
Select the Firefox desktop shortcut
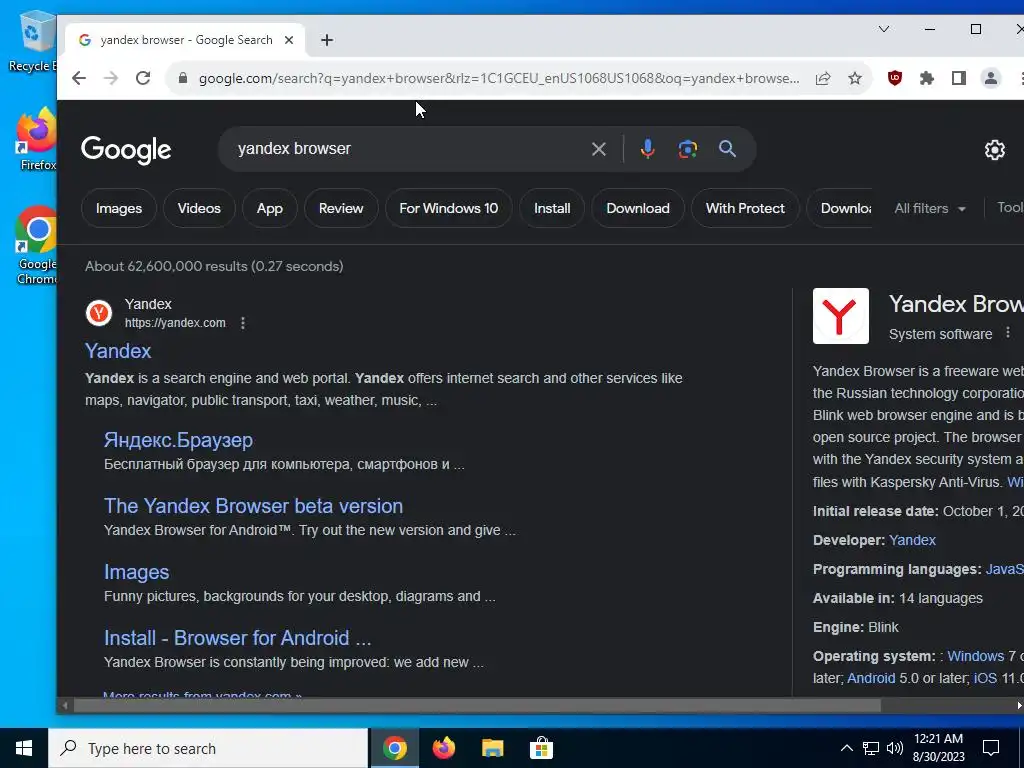click(x=37, y=140)
